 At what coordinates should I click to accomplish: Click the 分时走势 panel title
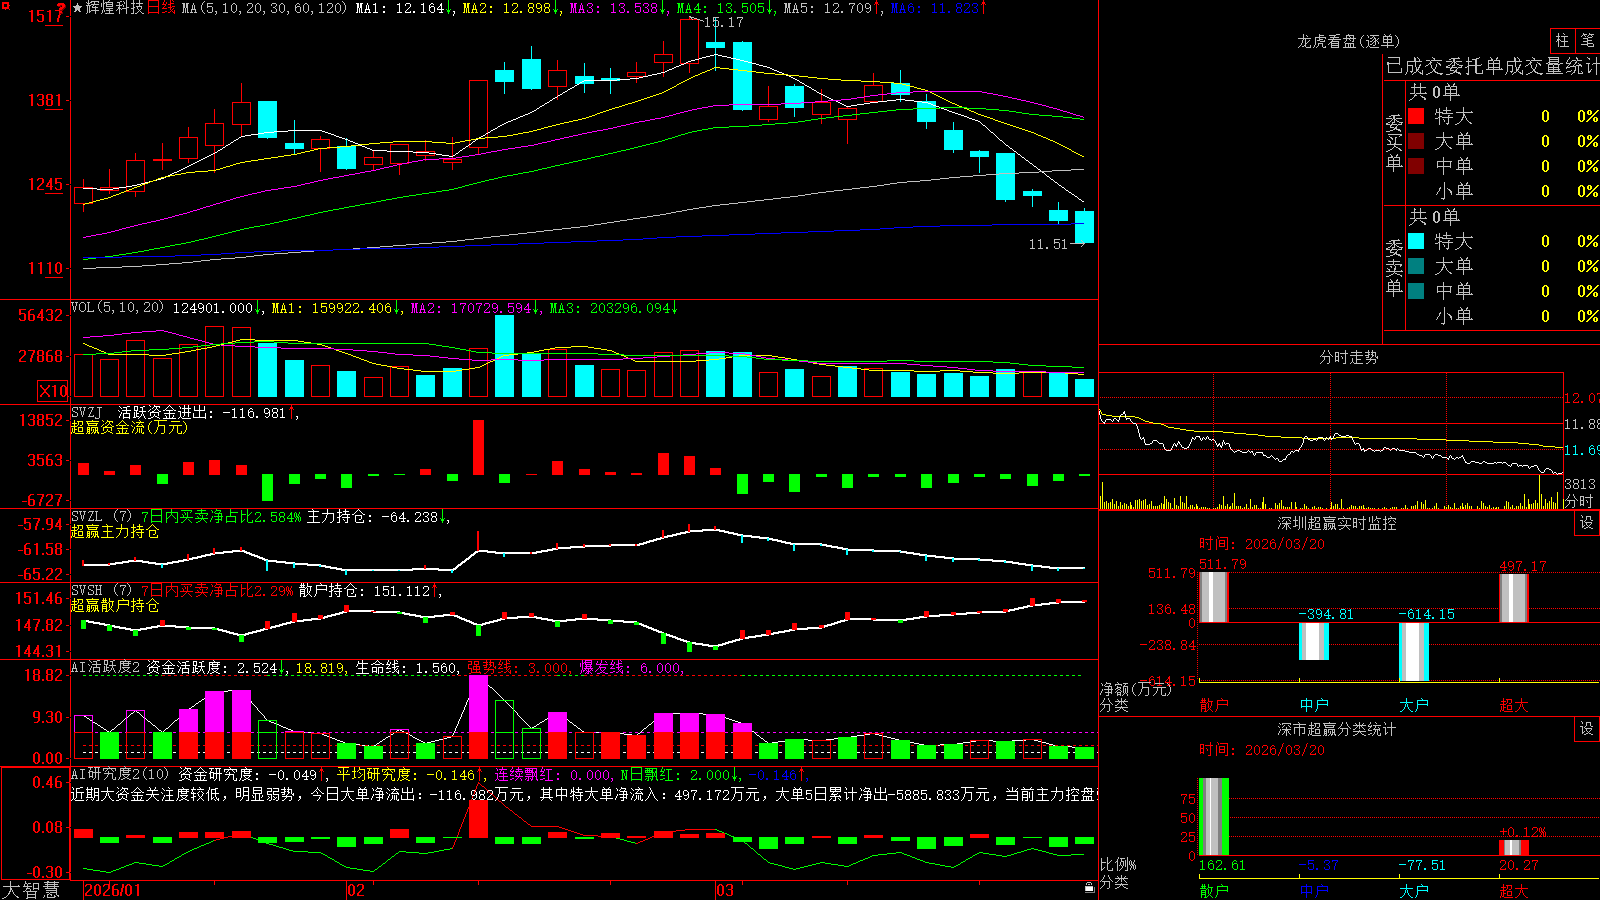coord(1348,357)
